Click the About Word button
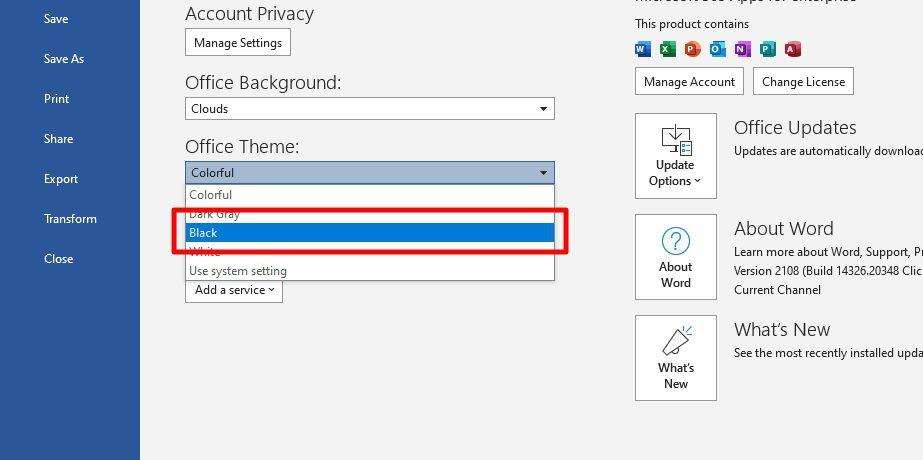This screenshot has width=923, height=460. 676,257
